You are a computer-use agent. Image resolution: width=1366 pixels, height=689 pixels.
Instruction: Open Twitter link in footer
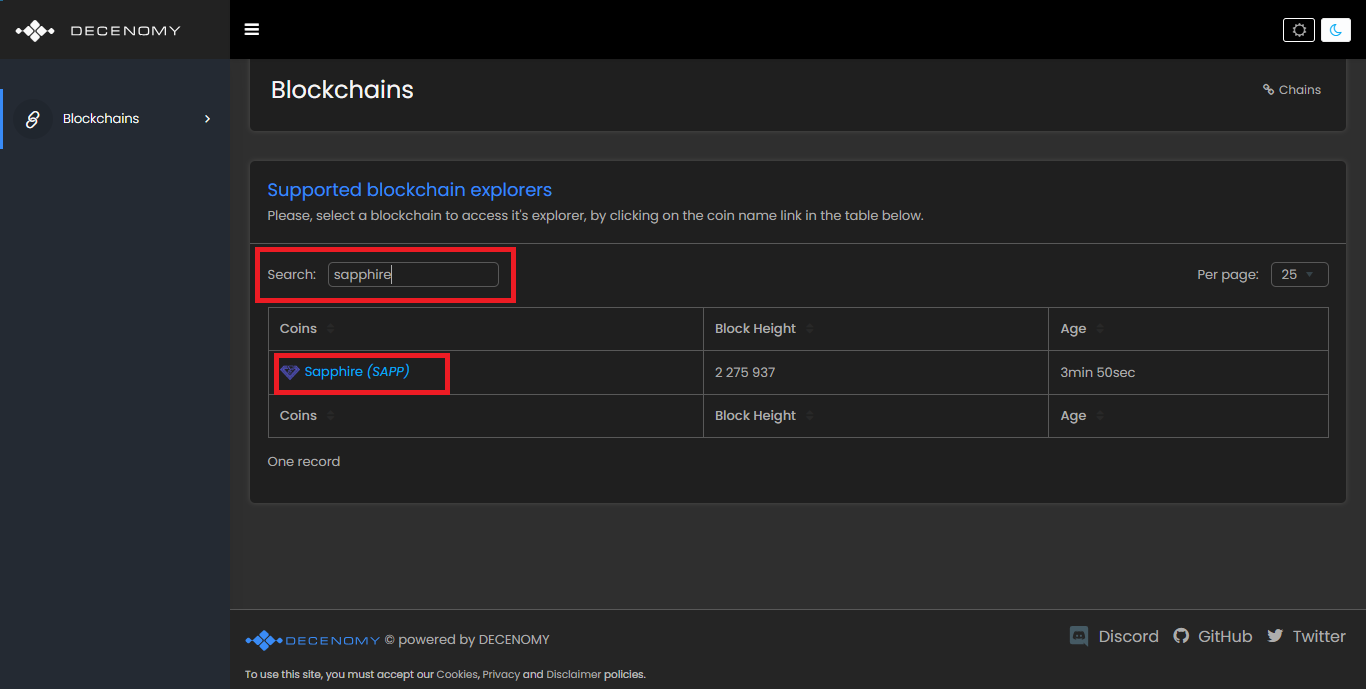coord(1306,636)
